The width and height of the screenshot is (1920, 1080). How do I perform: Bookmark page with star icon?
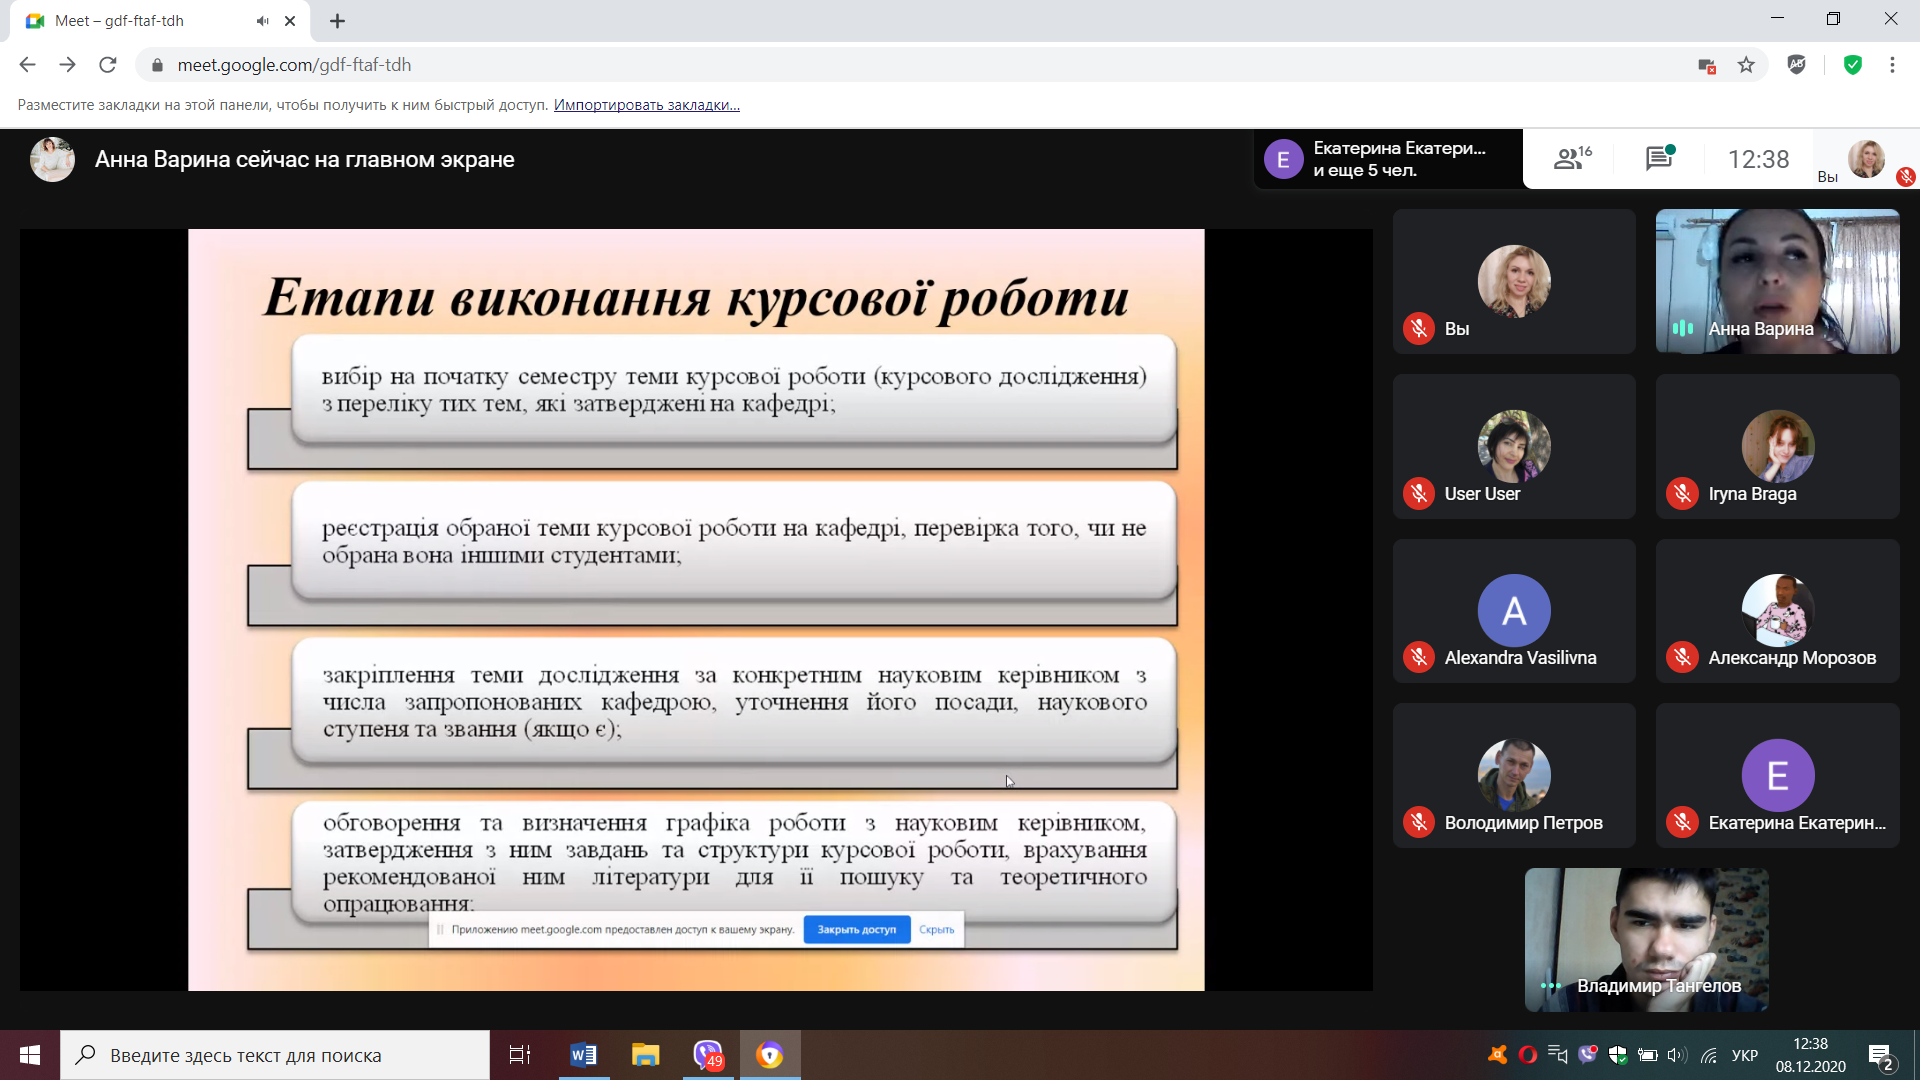coord(1746,65)
